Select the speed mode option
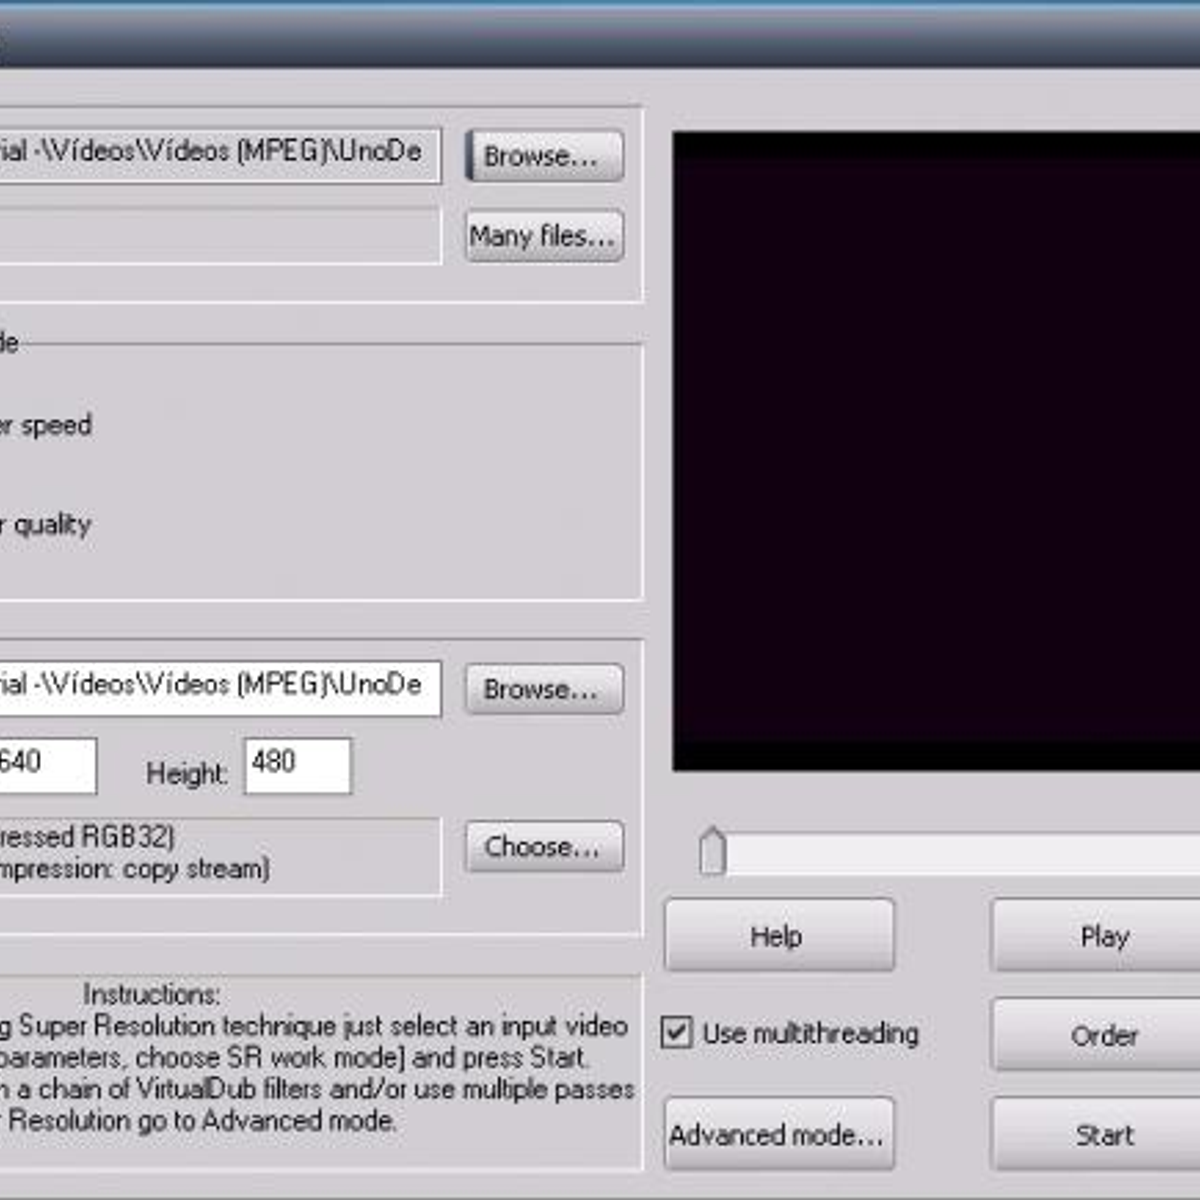This screenshot has height=1200, width=1200. 45,426
